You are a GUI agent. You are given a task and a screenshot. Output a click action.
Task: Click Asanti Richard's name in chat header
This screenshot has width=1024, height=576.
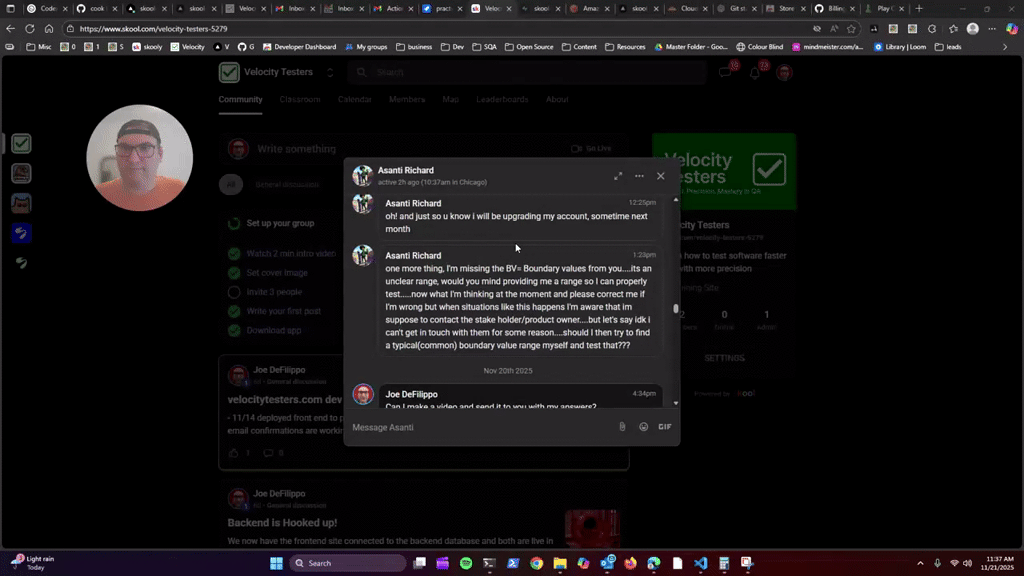click(x=406, y=170)
